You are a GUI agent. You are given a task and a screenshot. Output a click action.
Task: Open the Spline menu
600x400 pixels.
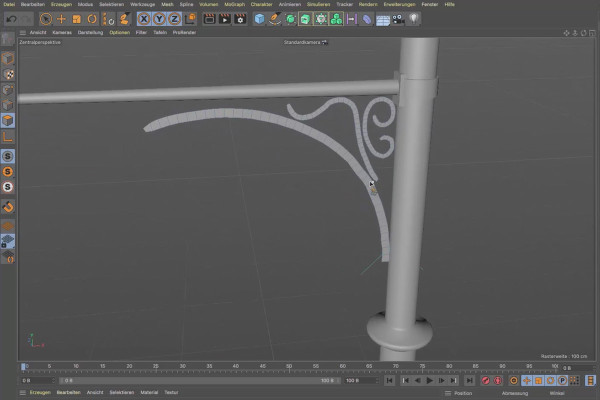point(186,4)
